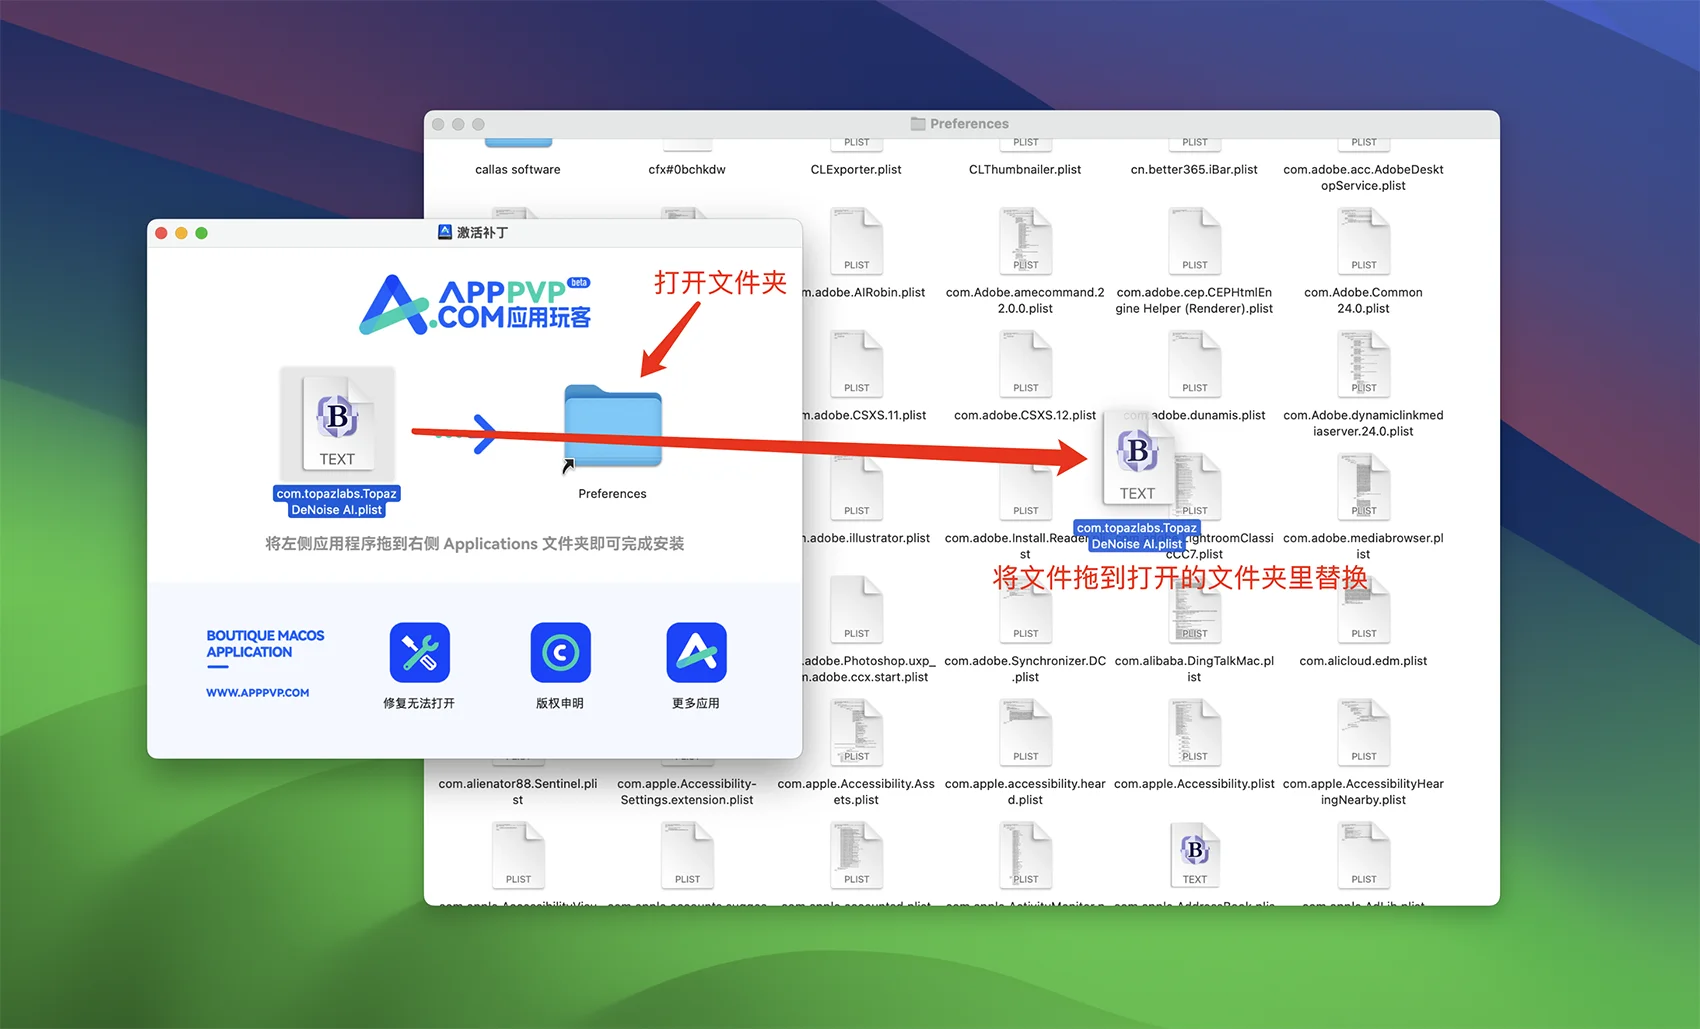This screenshot has height=1029, width=1700.
Task: Click the callas software folder label
Action: click(517, 169)
